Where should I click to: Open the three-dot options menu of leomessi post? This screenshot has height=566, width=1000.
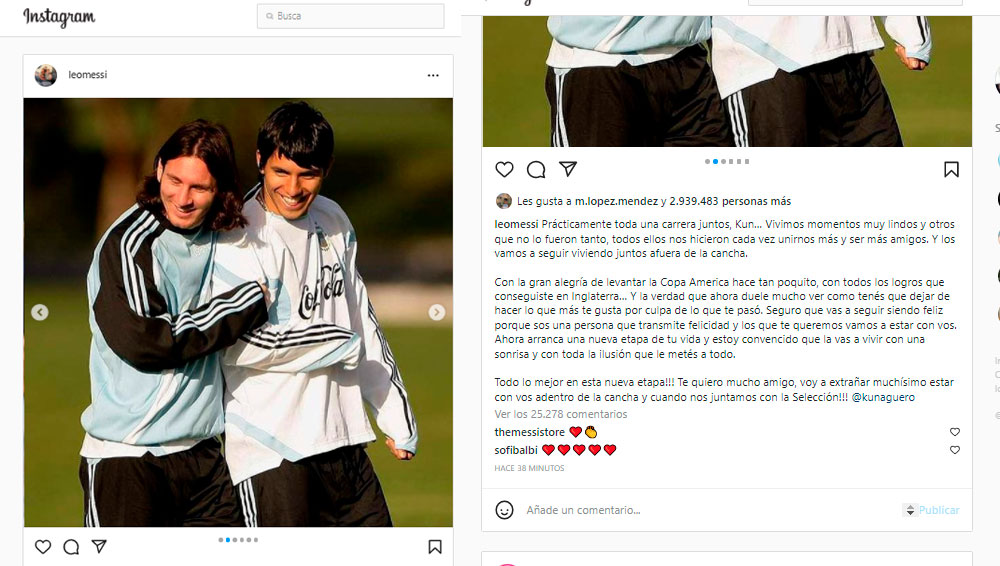click(x=433, y=75)
